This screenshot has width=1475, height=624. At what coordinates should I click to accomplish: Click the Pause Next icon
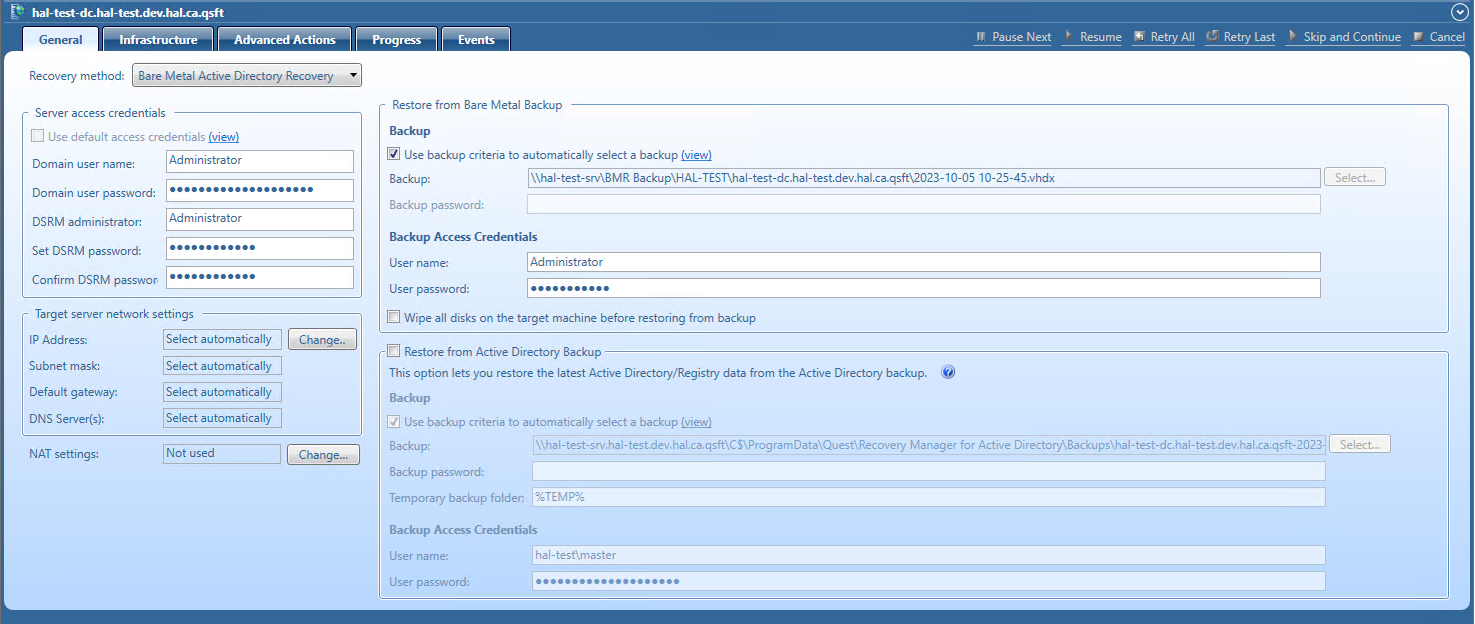(980, 37)
